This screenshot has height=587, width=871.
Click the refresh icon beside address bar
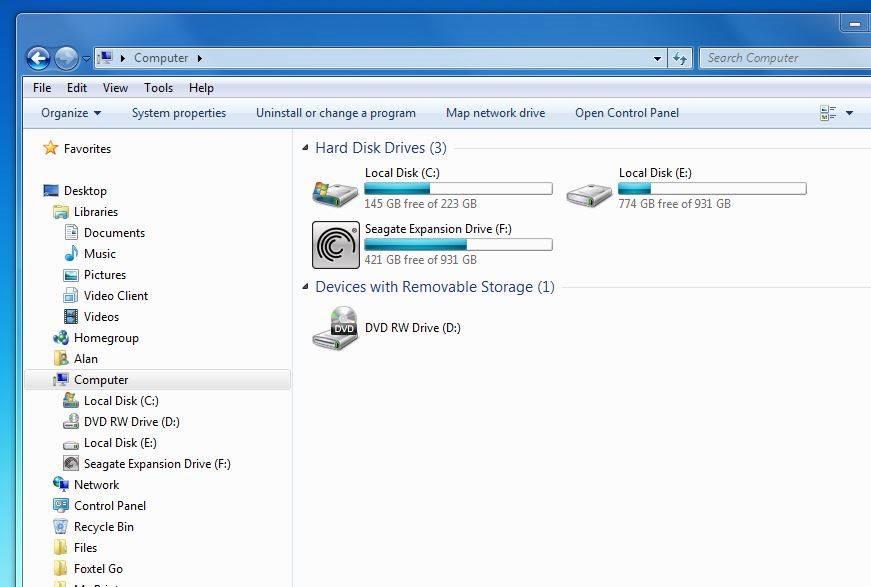(680, 58)
